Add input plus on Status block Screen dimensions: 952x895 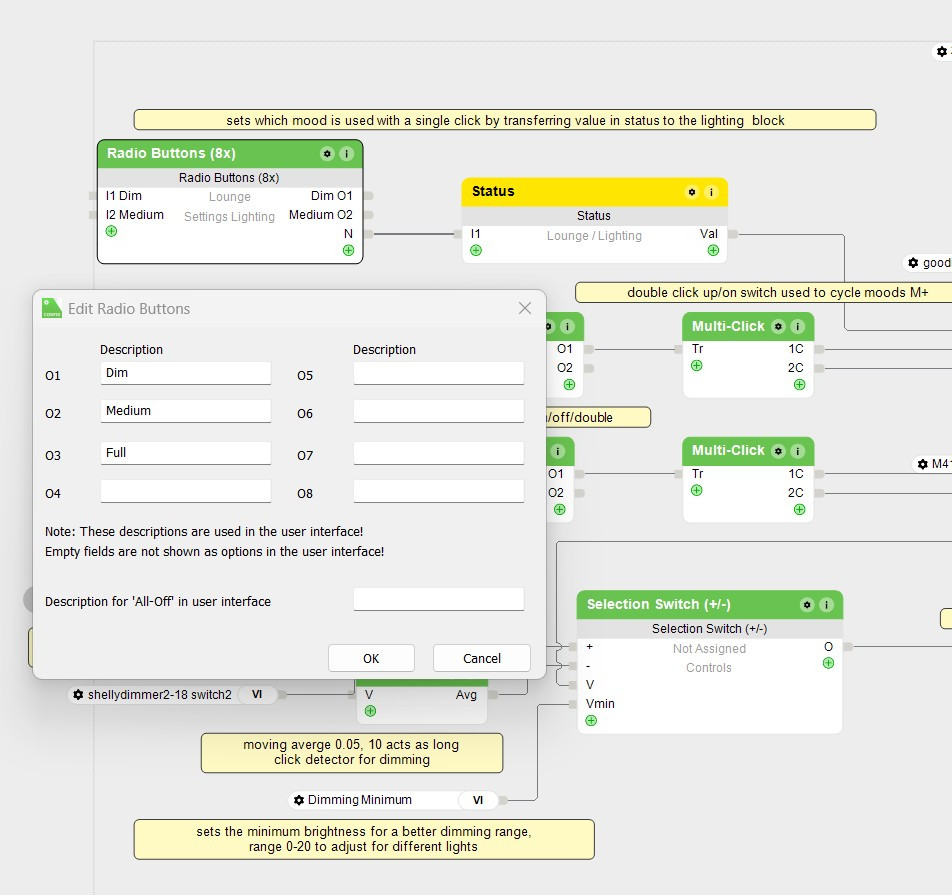pos(476,250)
